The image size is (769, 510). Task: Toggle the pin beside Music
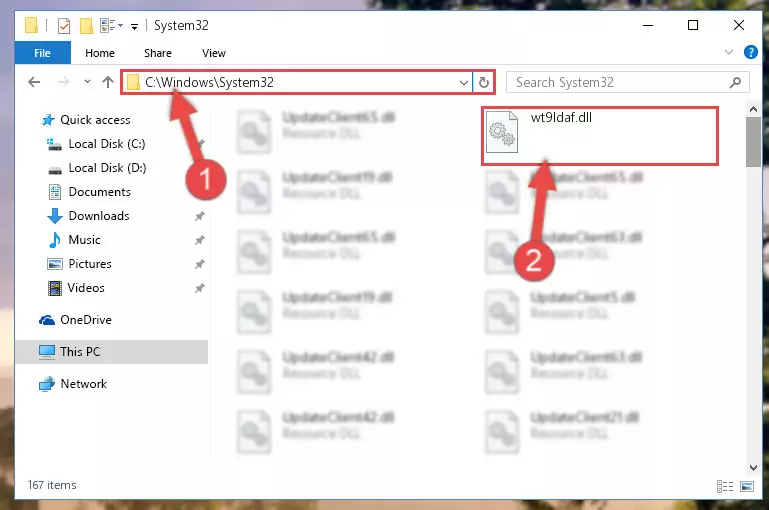tap(200, 240)
